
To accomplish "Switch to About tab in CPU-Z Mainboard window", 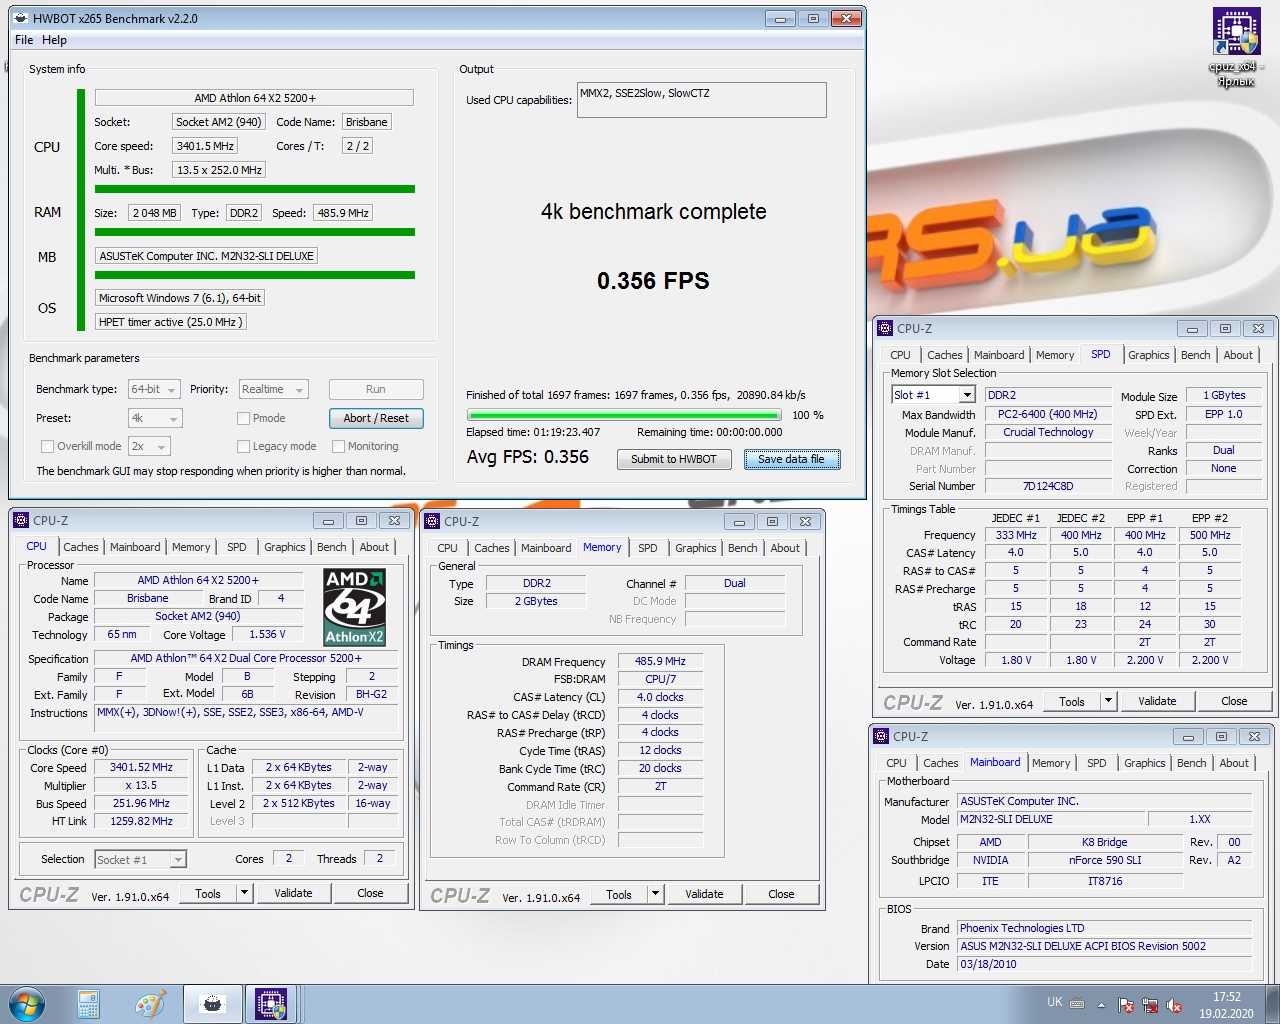I will pos(1234,763).
